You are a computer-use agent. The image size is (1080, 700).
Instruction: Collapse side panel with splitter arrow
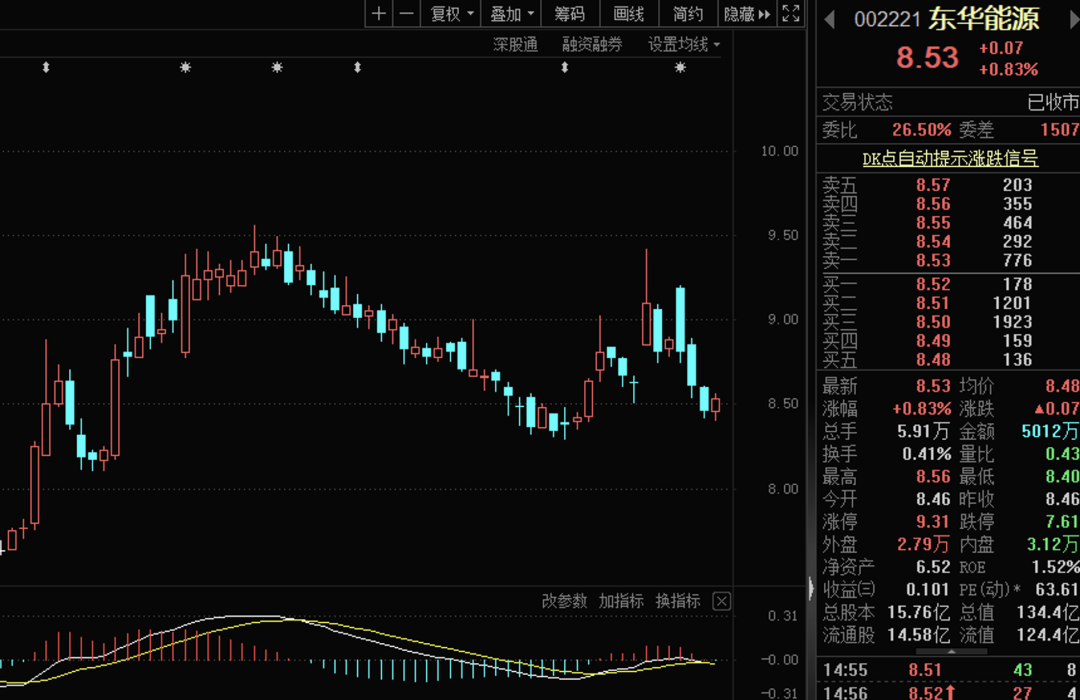[811, 589]
